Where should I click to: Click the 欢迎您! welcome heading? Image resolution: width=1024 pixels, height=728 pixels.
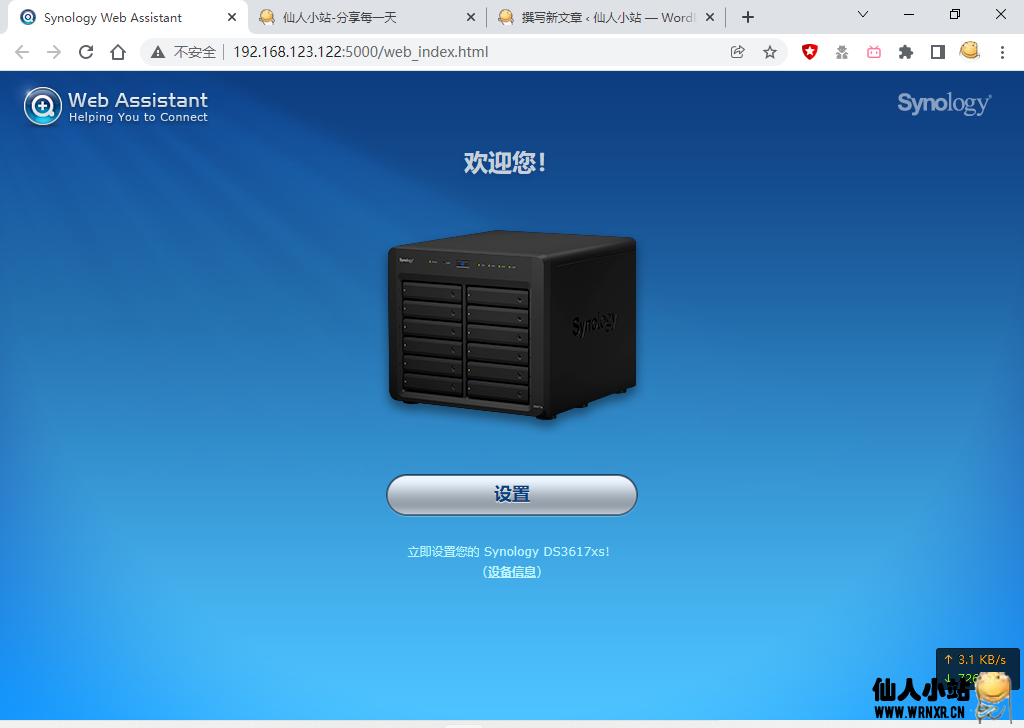[505, 163]
